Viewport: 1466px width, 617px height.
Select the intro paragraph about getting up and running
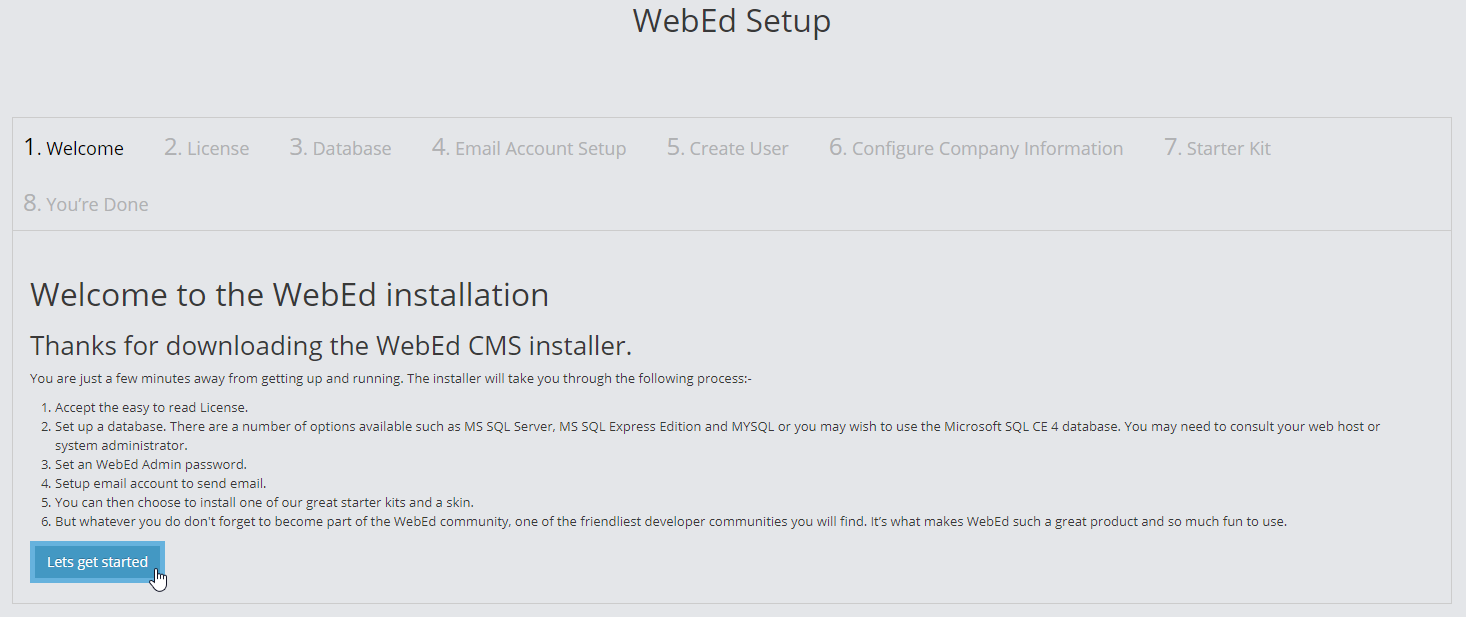(x=392, y=378)
